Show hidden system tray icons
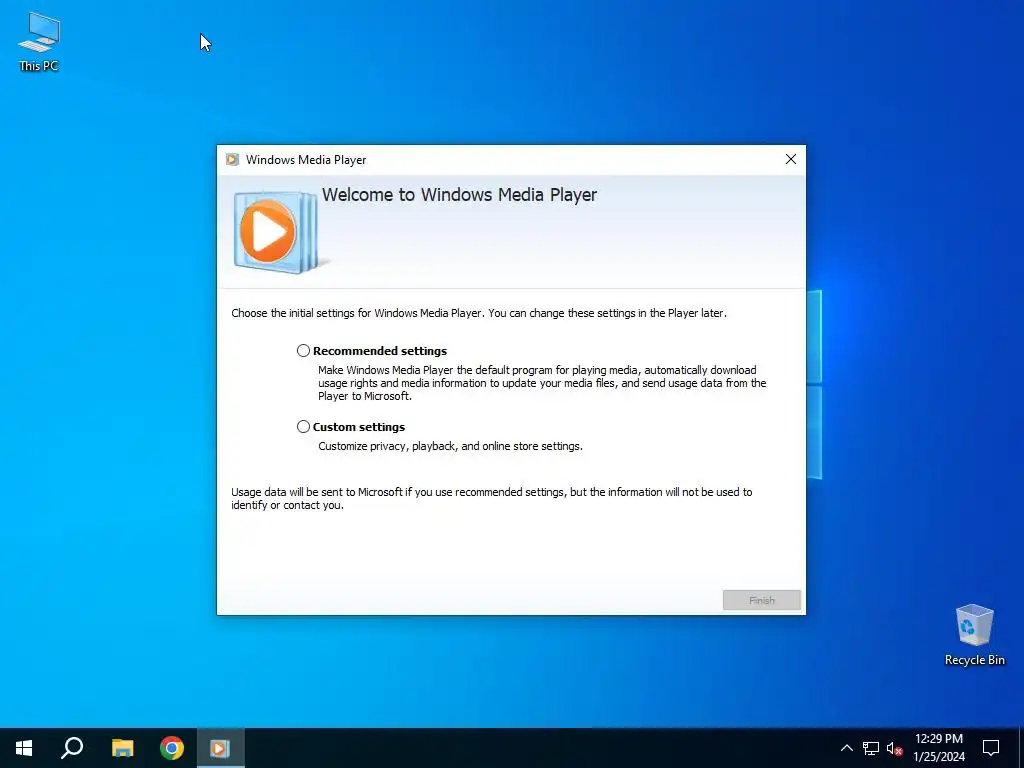Image resolution: width=1024 pixels, height=768 pixels. coord(846,748)
